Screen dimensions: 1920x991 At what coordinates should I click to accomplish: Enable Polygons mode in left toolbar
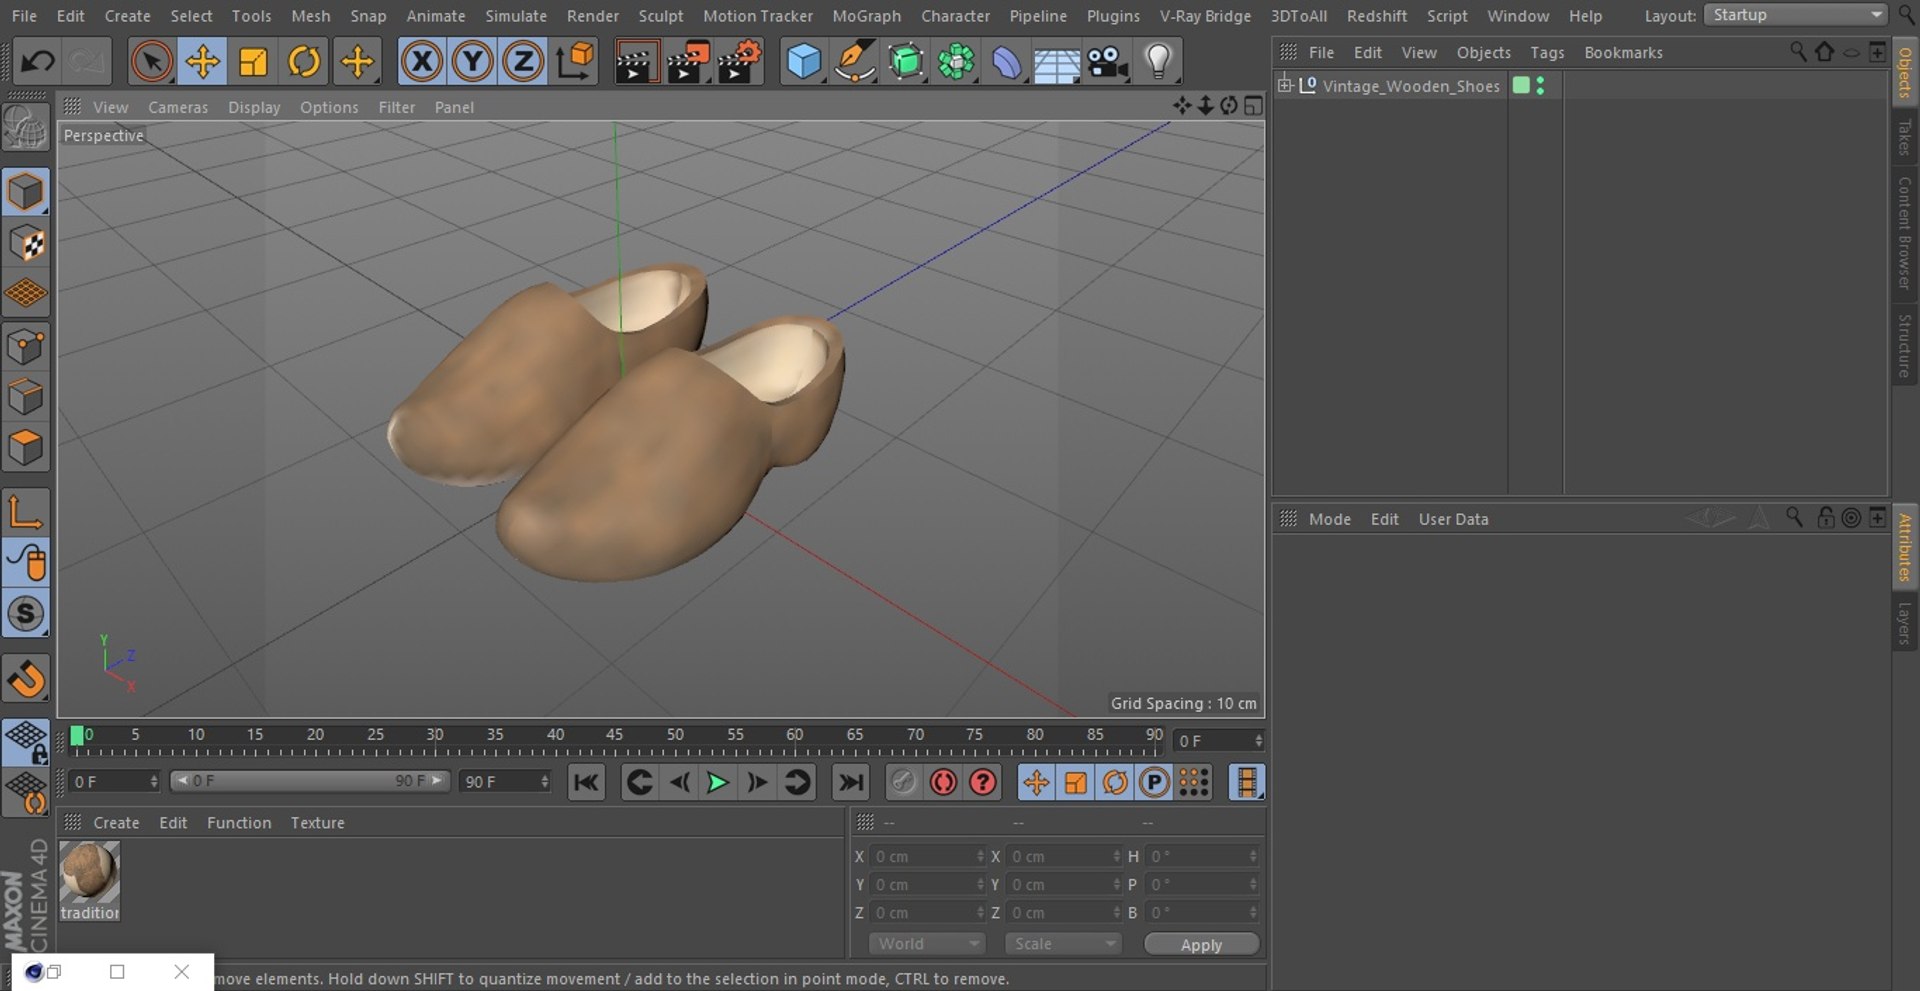pyautogui.click(x=26, y=449)
